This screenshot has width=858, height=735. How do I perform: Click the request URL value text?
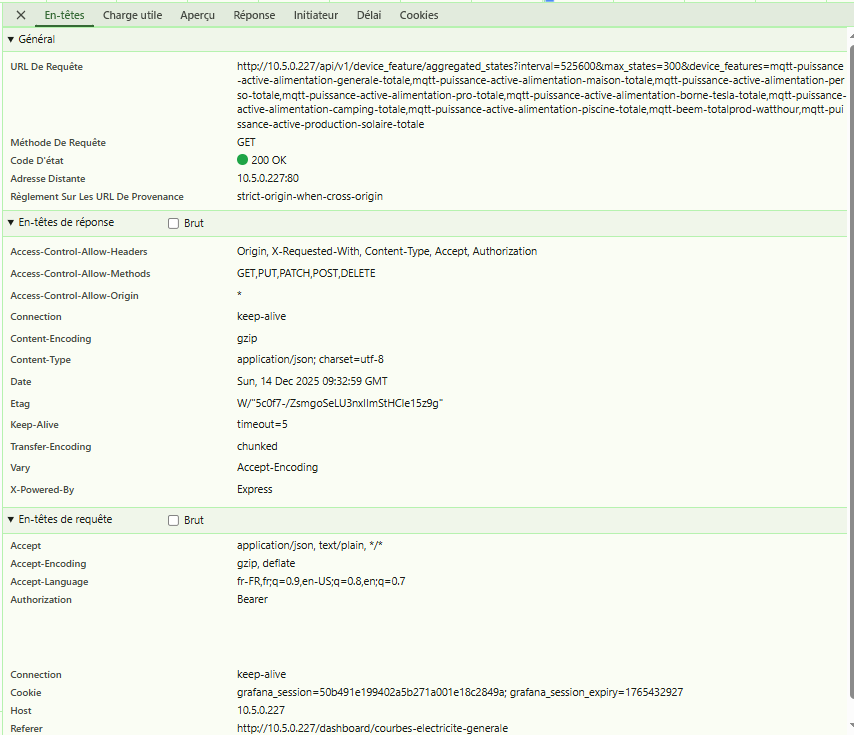pos(540,95)
